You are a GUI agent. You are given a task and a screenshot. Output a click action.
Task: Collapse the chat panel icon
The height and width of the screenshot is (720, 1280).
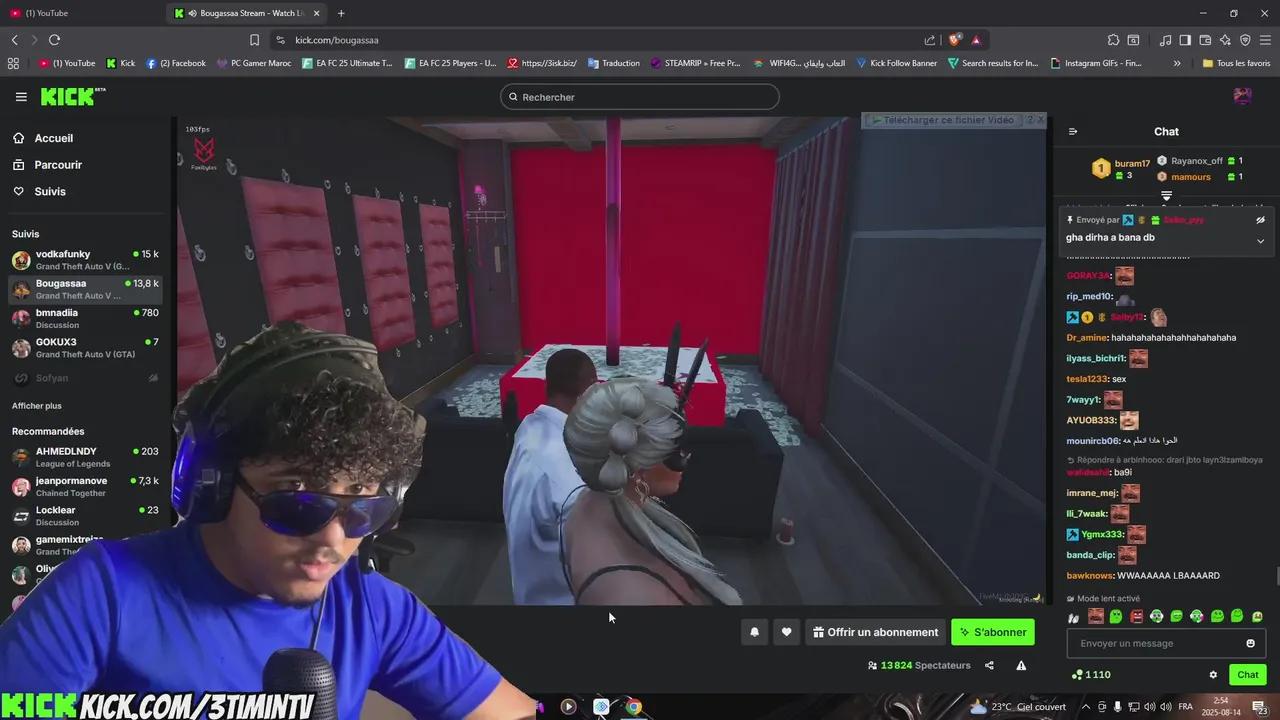click(x=1073, y=131)
